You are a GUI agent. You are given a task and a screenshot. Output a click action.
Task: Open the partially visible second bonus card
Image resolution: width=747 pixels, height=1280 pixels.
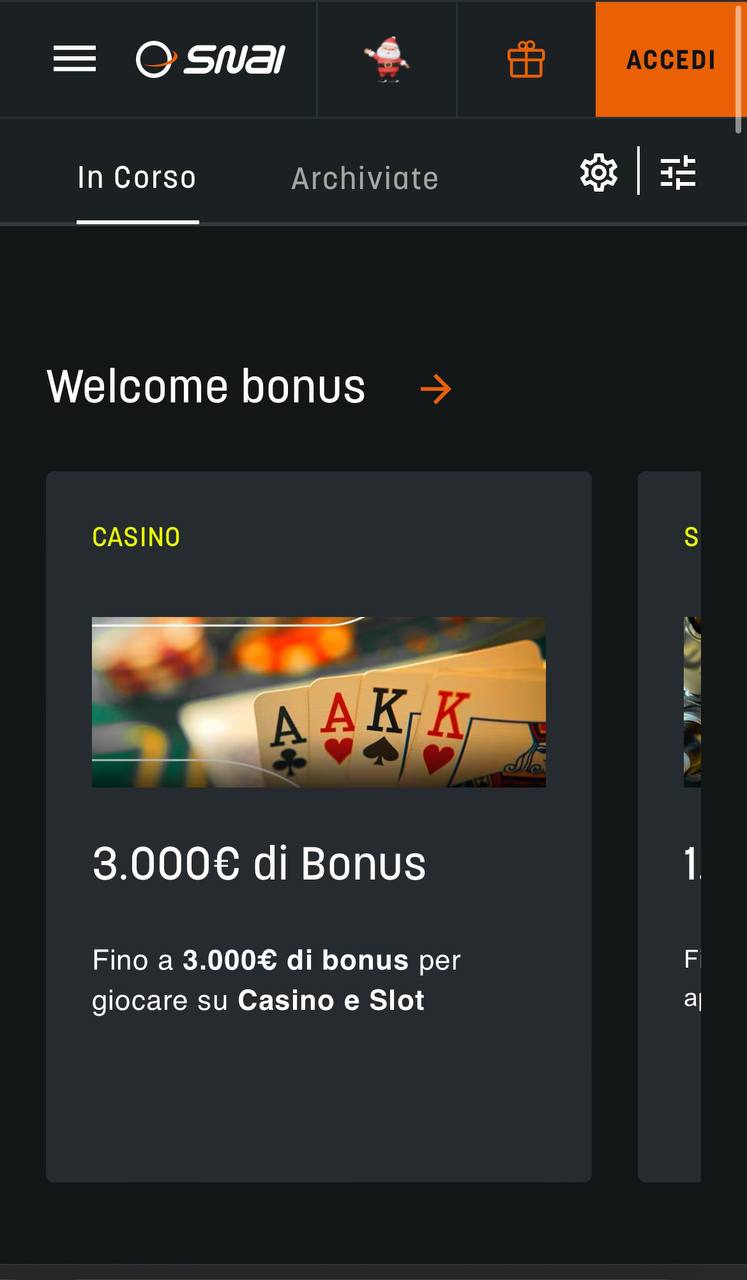click(669, 827)
